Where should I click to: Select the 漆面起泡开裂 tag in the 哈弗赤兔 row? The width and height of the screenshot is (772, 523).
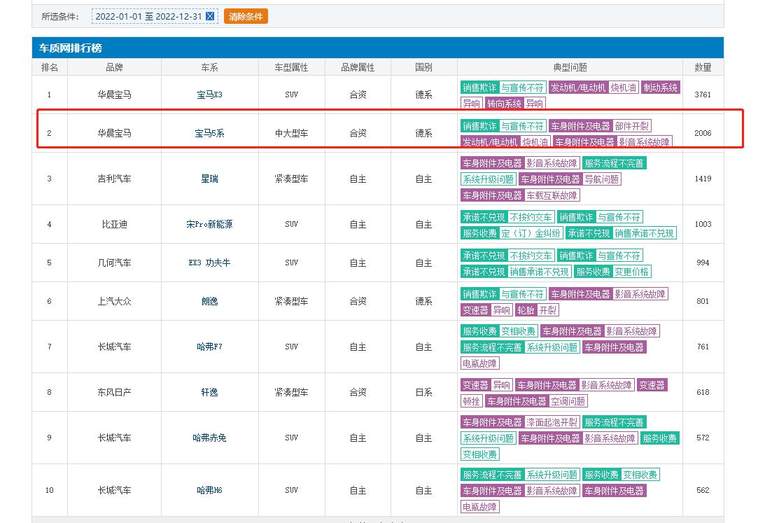click(552, 422)
